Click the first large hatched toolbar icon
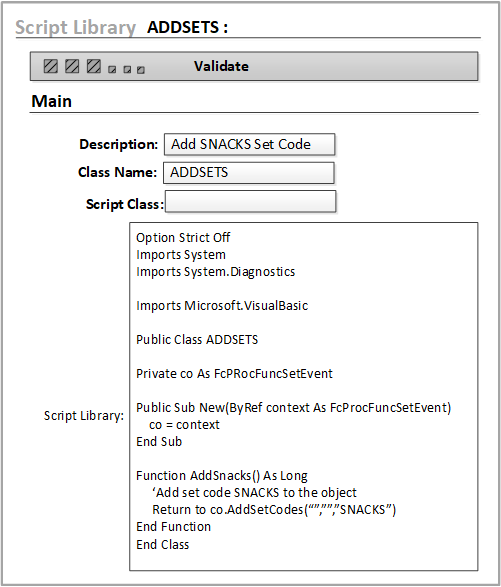 tap(51, 66)
